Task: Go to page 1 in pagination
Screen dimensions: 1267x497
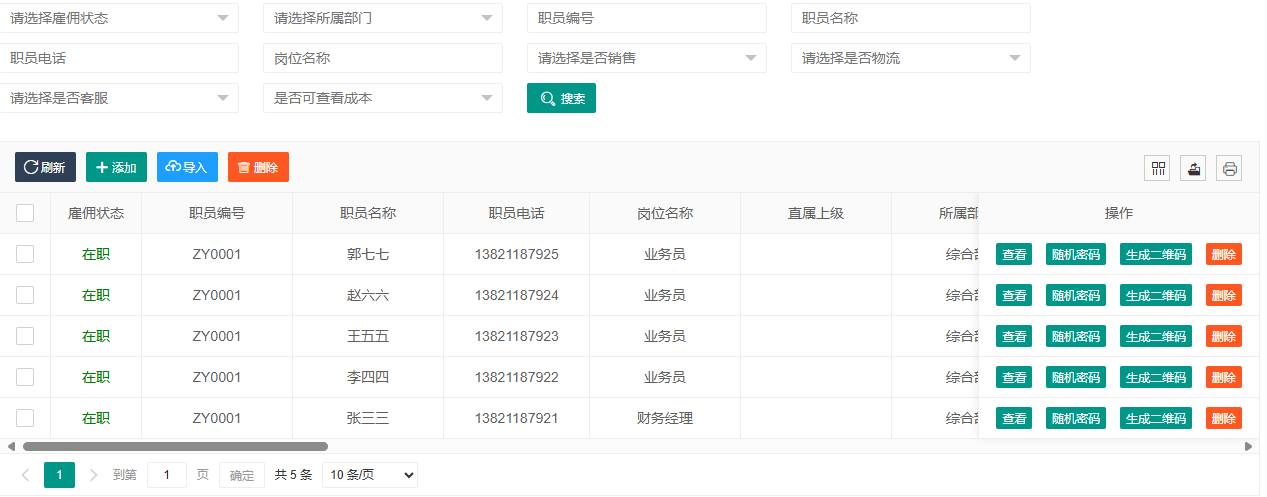Action: coord(59,475)
